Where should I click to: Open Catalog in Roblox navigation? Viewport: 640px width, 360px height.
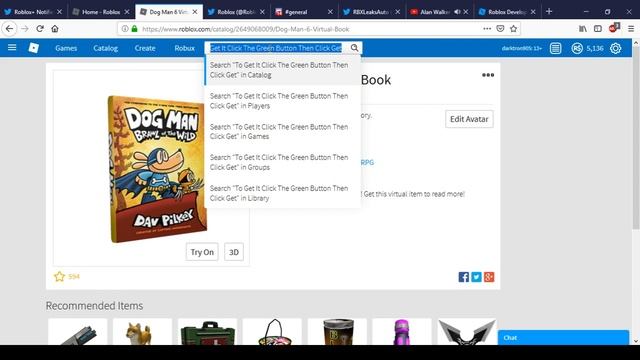[105, 48]
